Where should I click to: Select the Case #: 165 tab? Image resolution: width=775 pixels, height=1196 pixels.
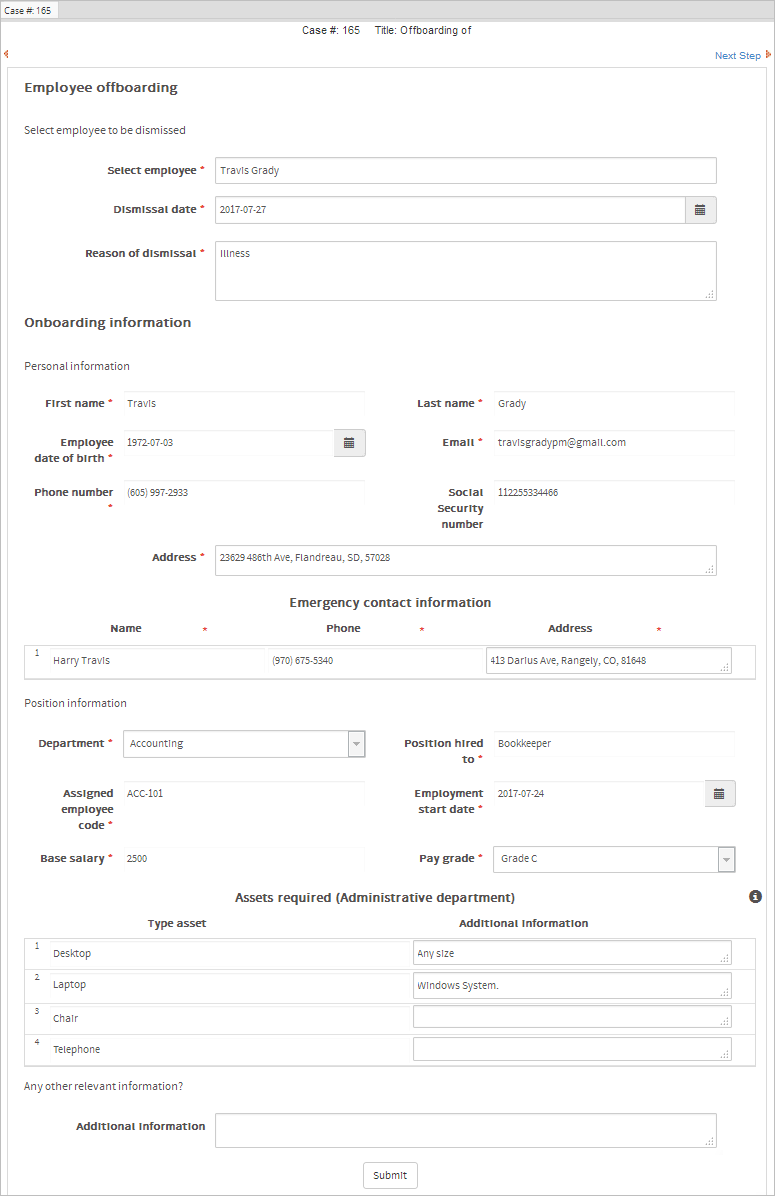(x=30, y=10)
